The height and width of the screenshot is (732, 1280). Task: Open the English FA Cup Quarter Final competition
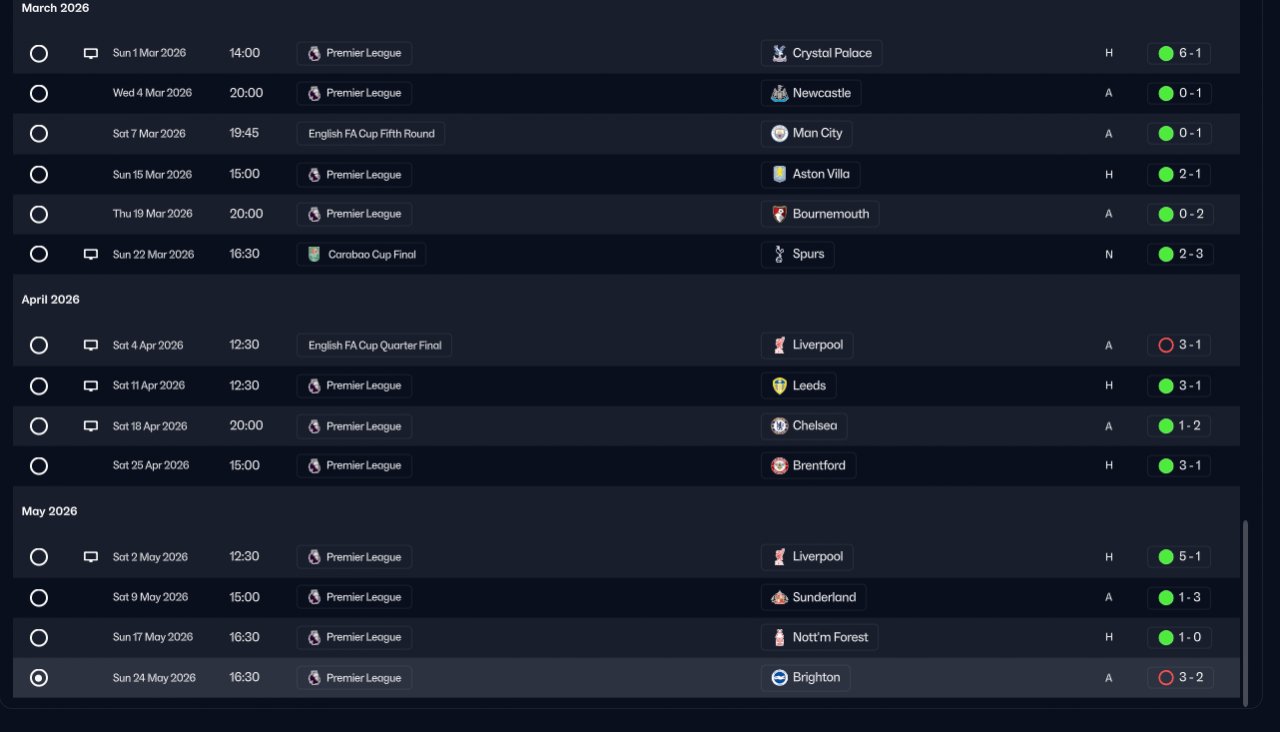click(374, 345)
